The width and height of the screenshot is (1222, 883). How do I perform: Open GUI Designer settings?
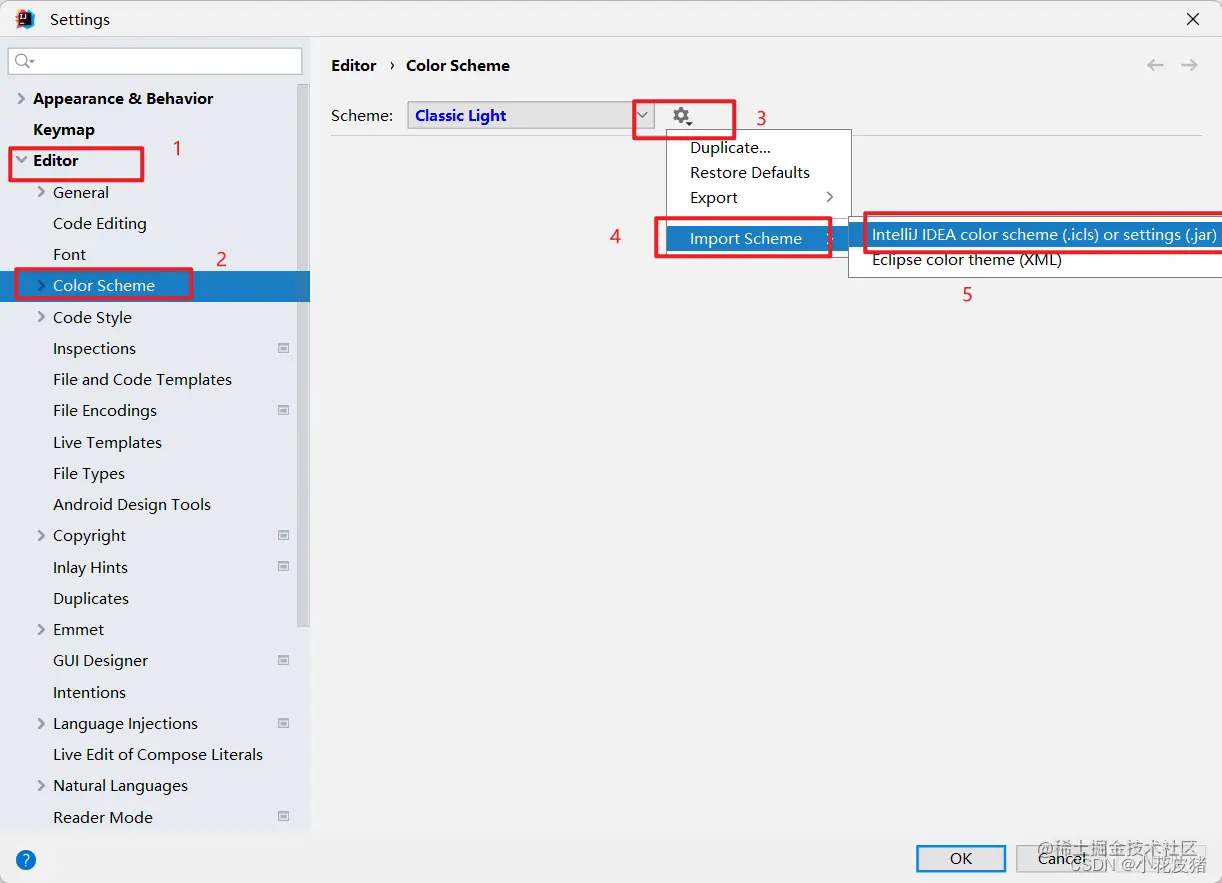(x=100, y=660)
